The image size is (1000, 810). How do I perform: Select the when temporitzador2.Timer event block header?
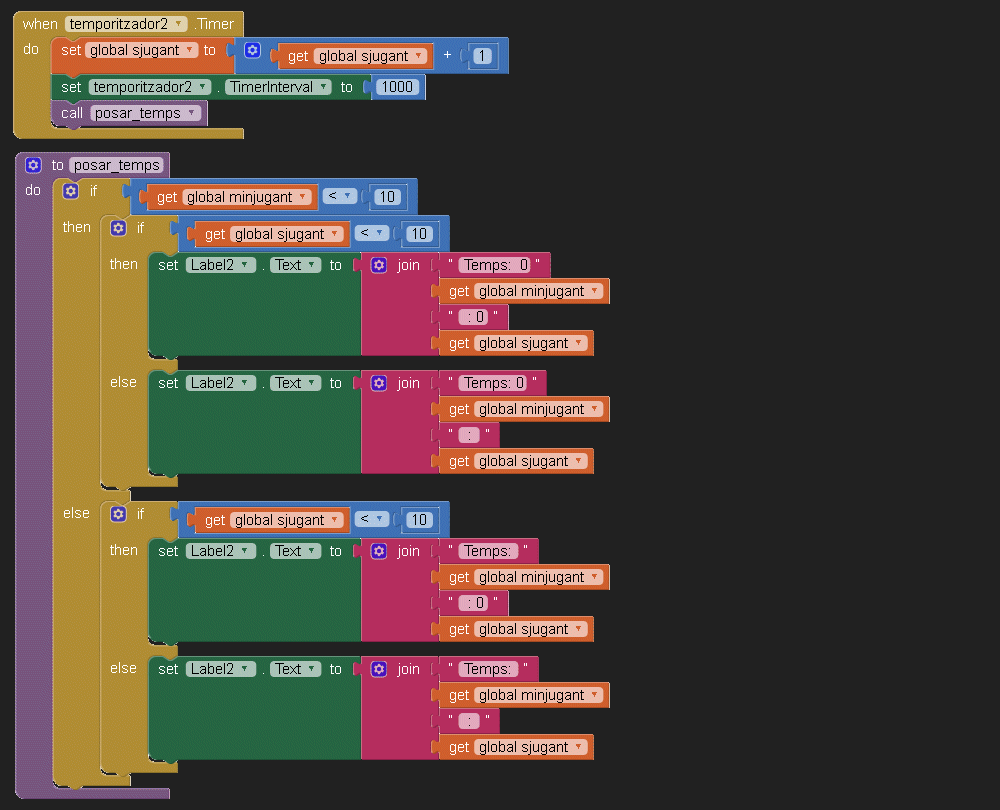click(40, 24)
